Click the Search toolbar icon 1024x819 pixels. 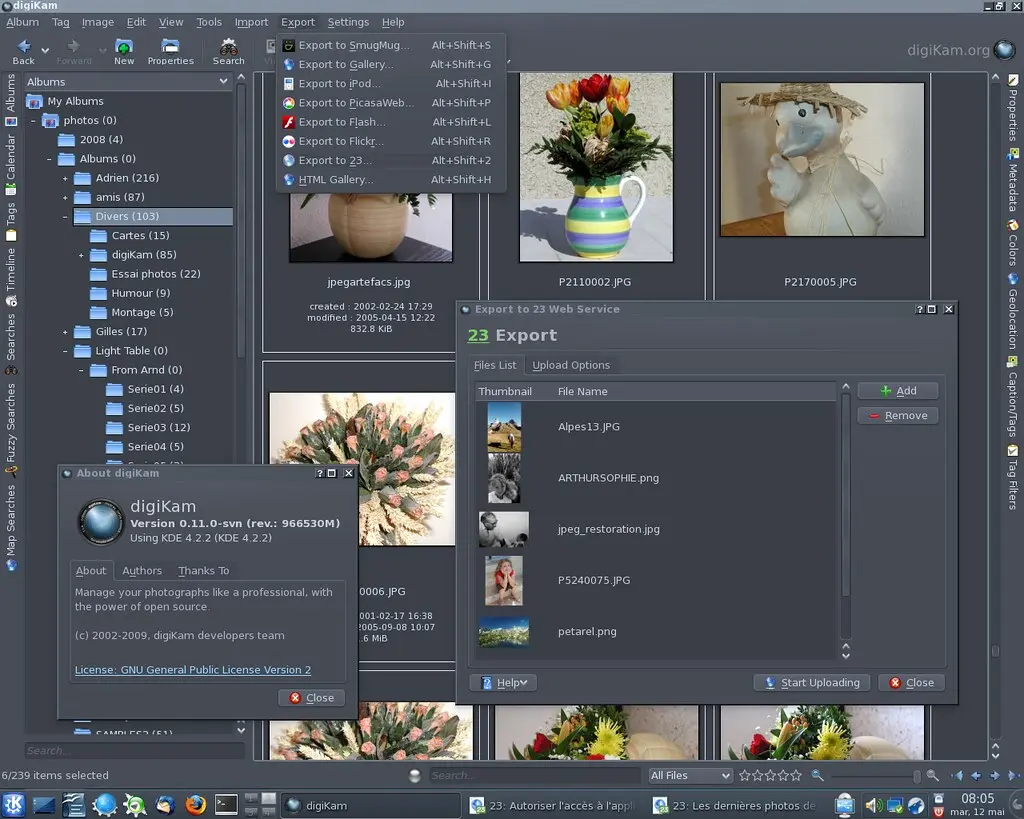click(228, 47)
